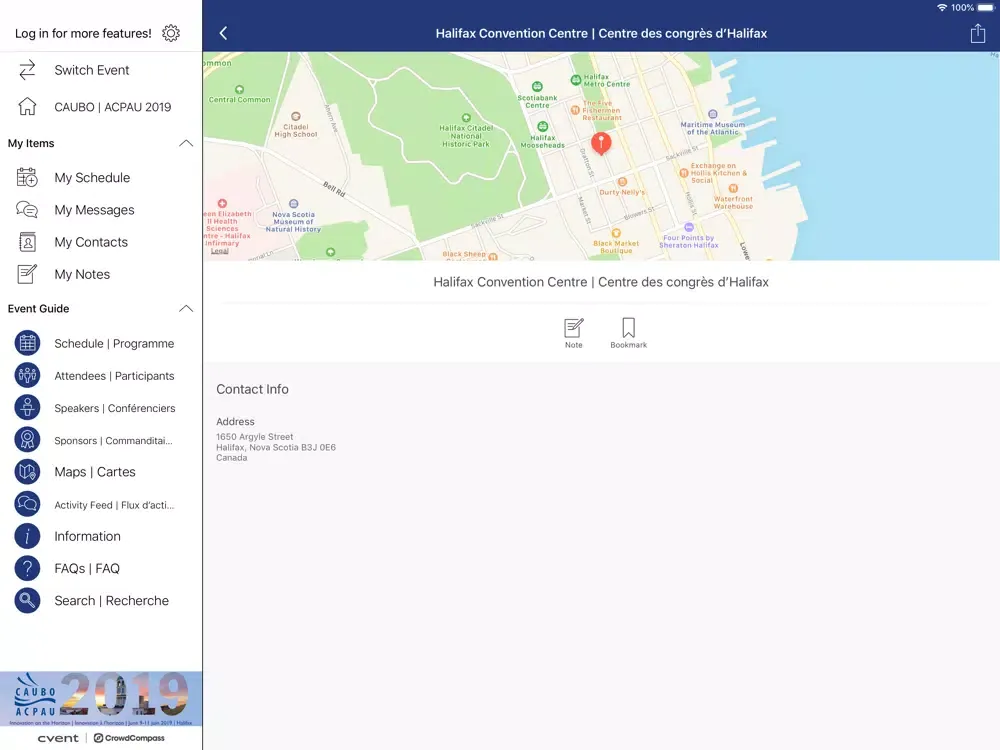Open Sponsors | Commanditai... label

(x=114, y=441)
